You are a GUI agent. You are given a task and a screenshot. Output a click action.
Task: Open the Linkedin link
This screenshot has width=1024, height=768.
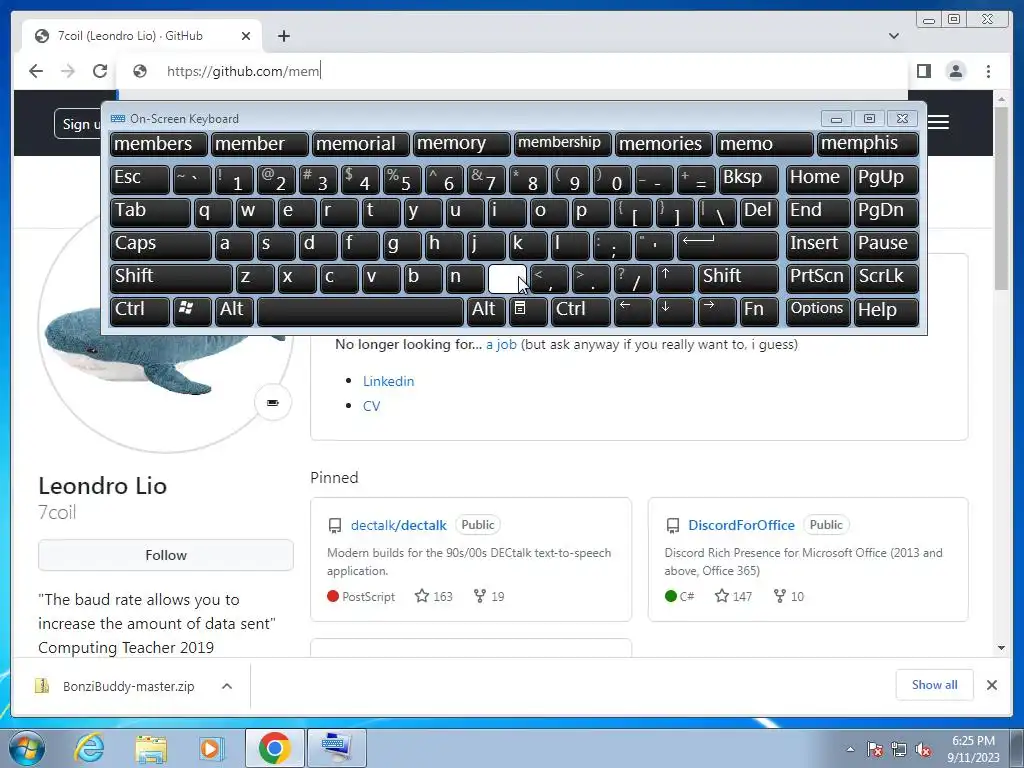coord(389,381)
